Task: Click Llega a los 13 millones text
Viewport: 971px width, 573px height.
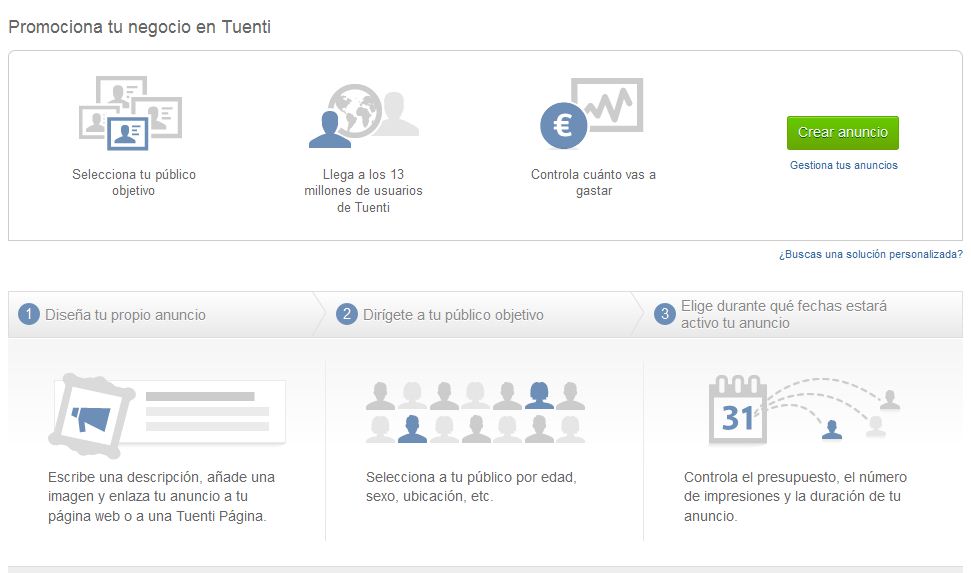Action: click(x=363, y=191)
